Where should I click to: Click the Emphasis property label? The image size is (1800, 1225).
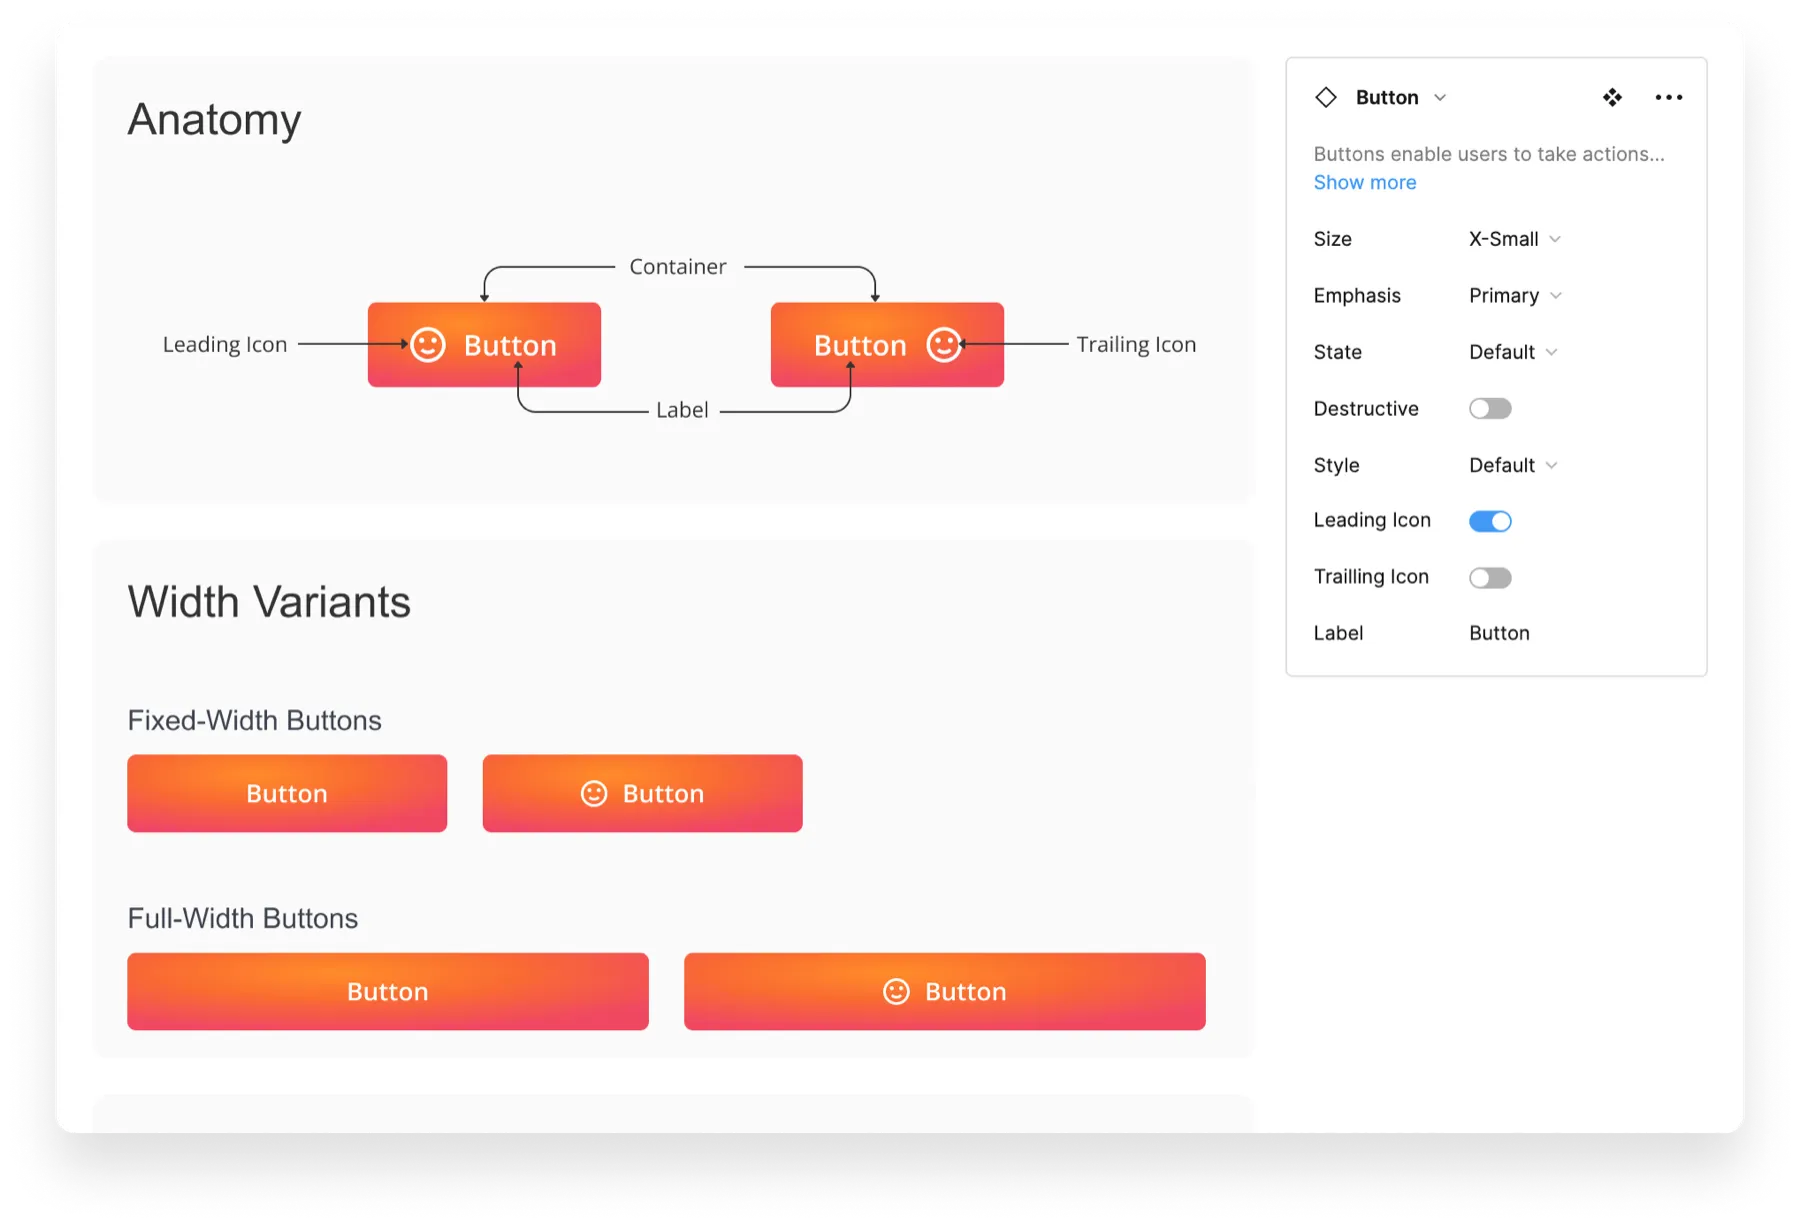[1357, 296]
